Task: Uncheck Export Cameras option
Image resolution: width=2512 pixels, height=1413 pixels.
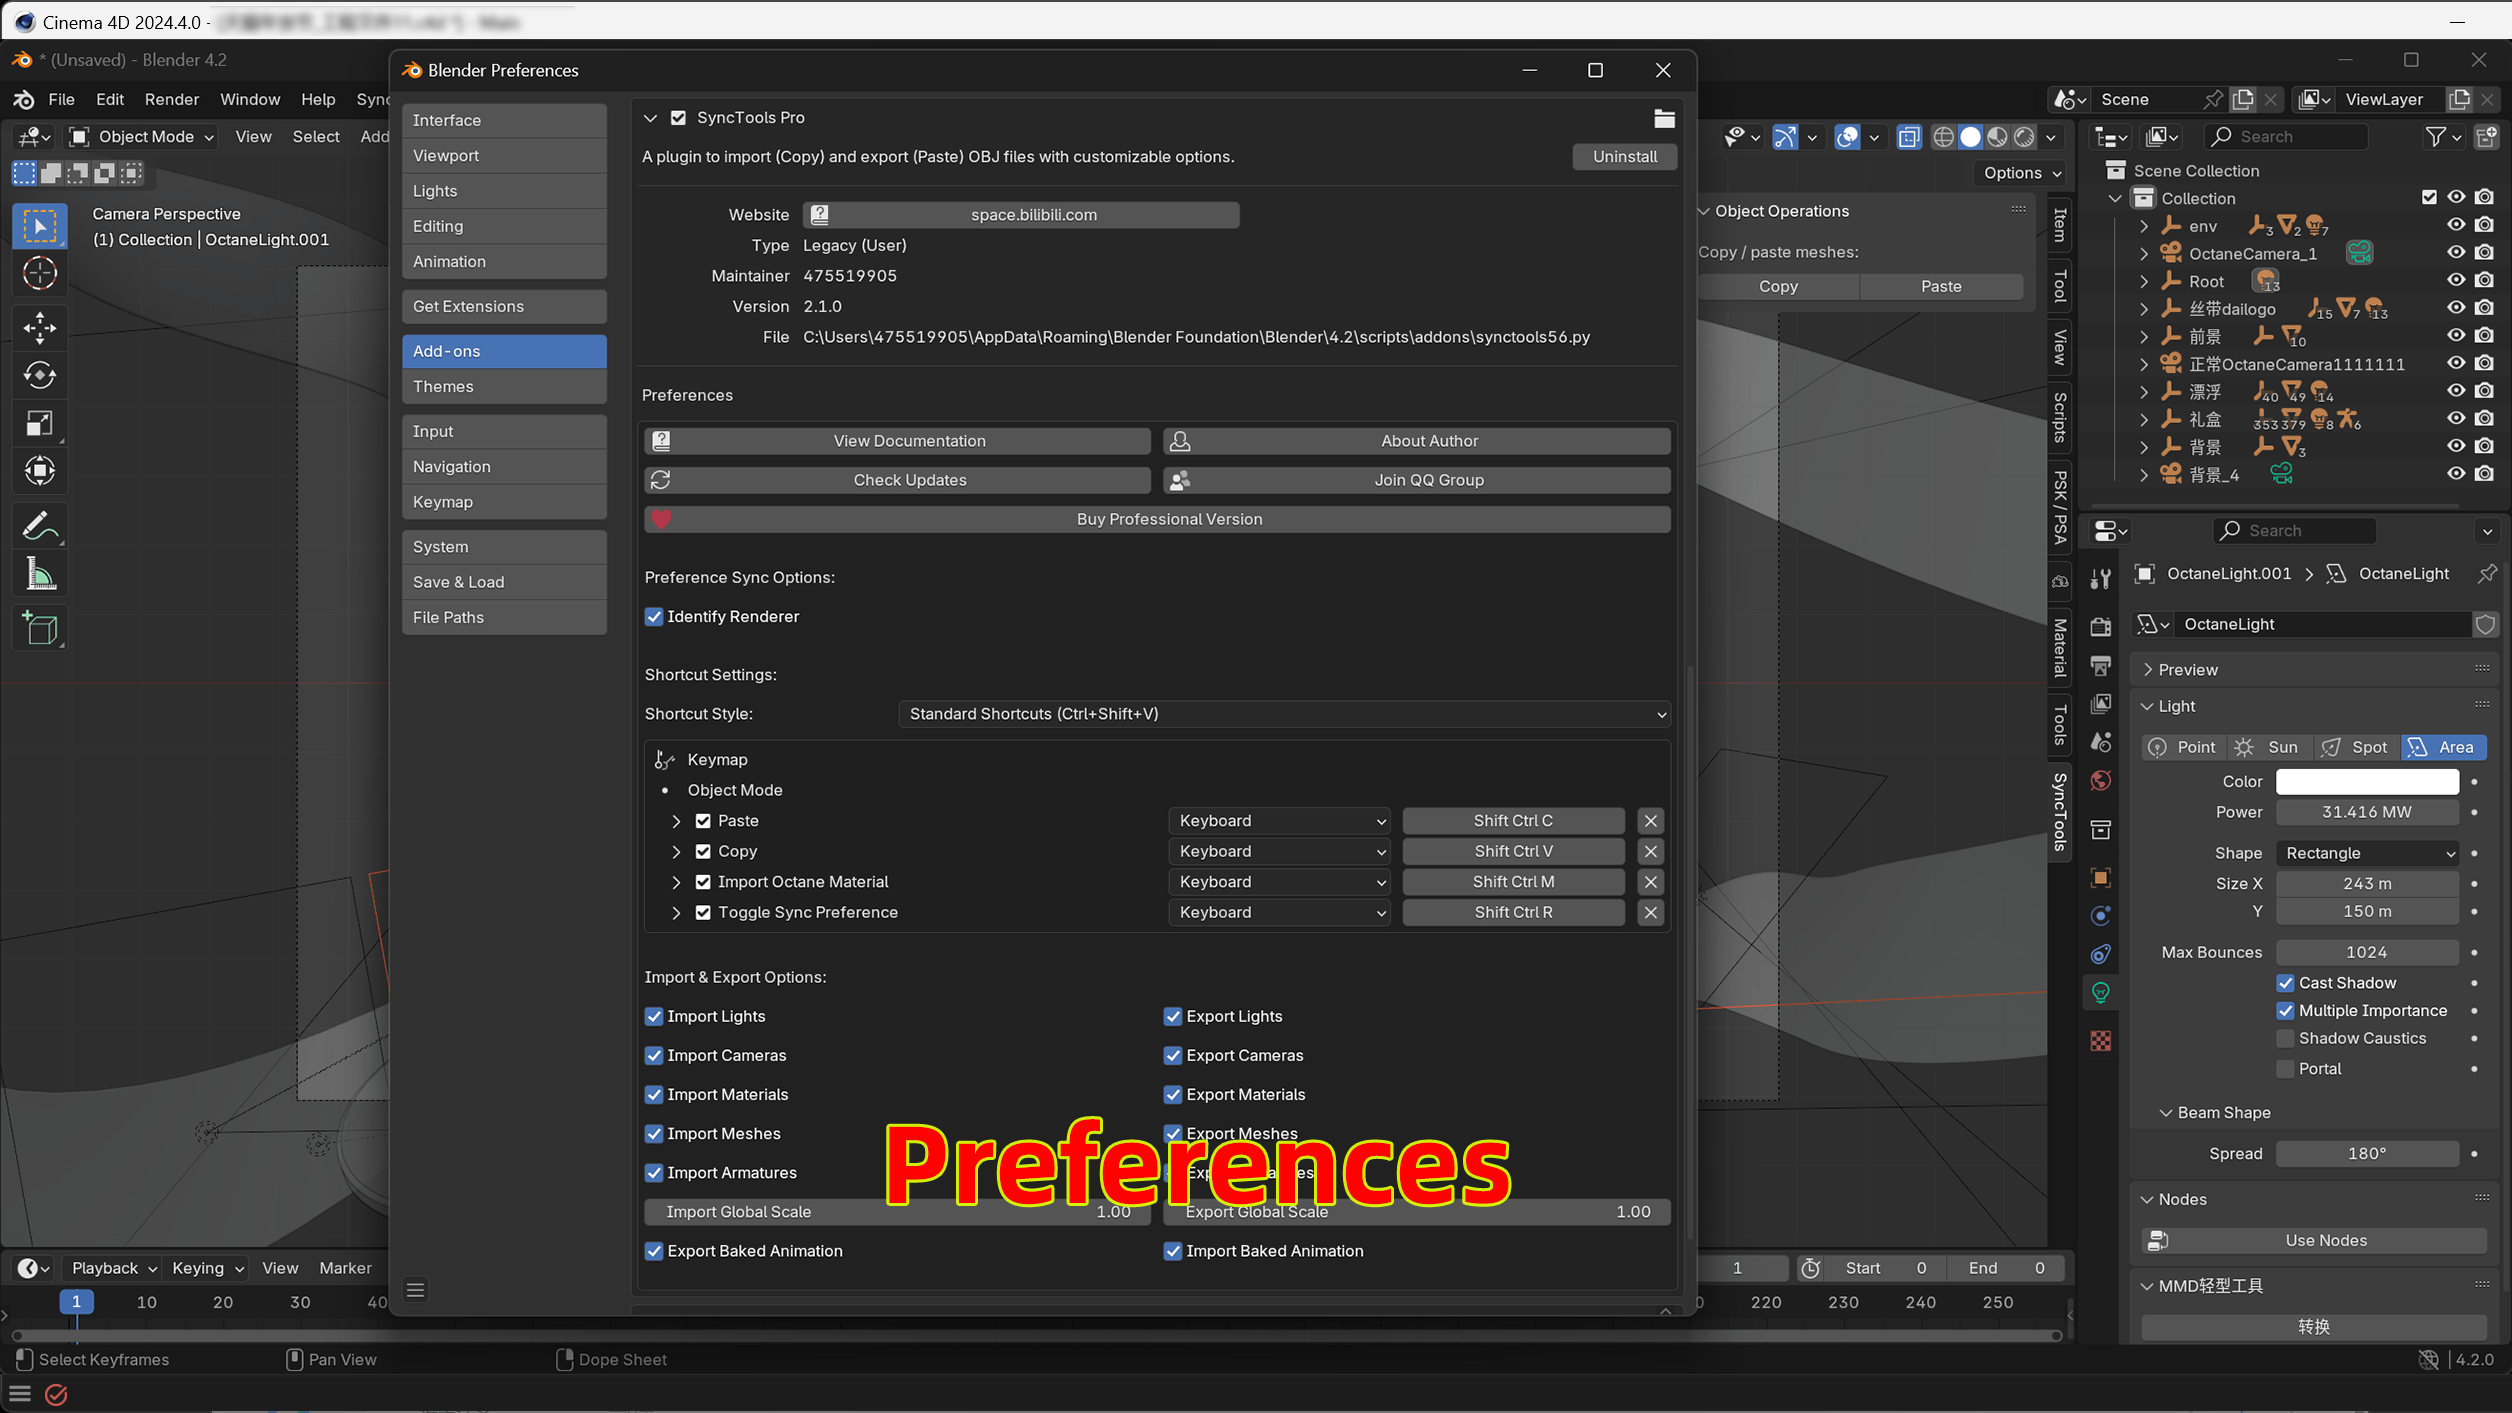Action: click(x=1173, y=1056)
